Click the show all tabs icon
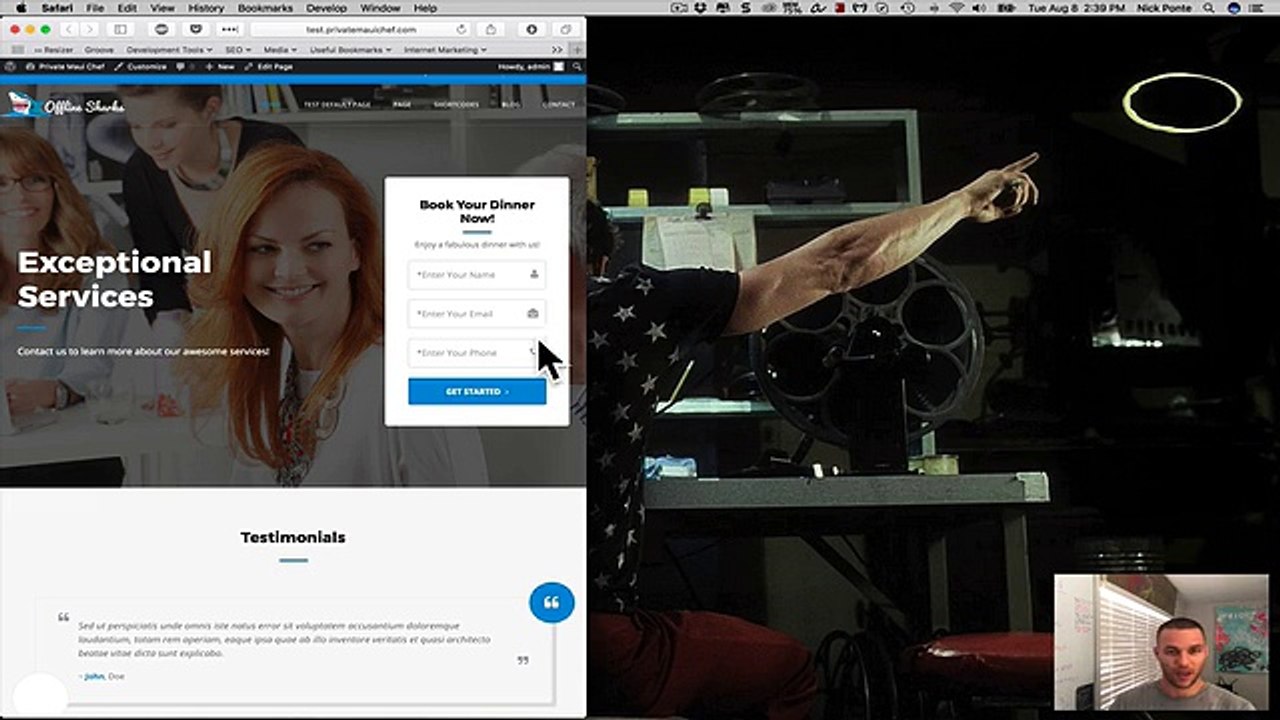1280x720 pixels. [565, 29]
